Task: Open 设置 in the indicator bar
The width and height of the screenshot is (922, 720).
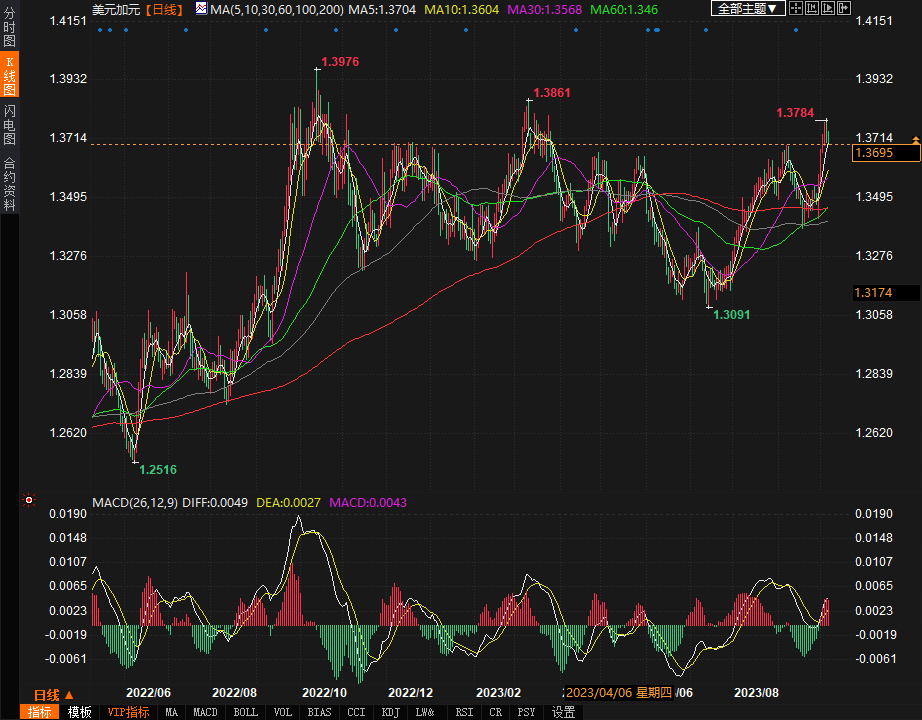Action: (x=564, y=712)
